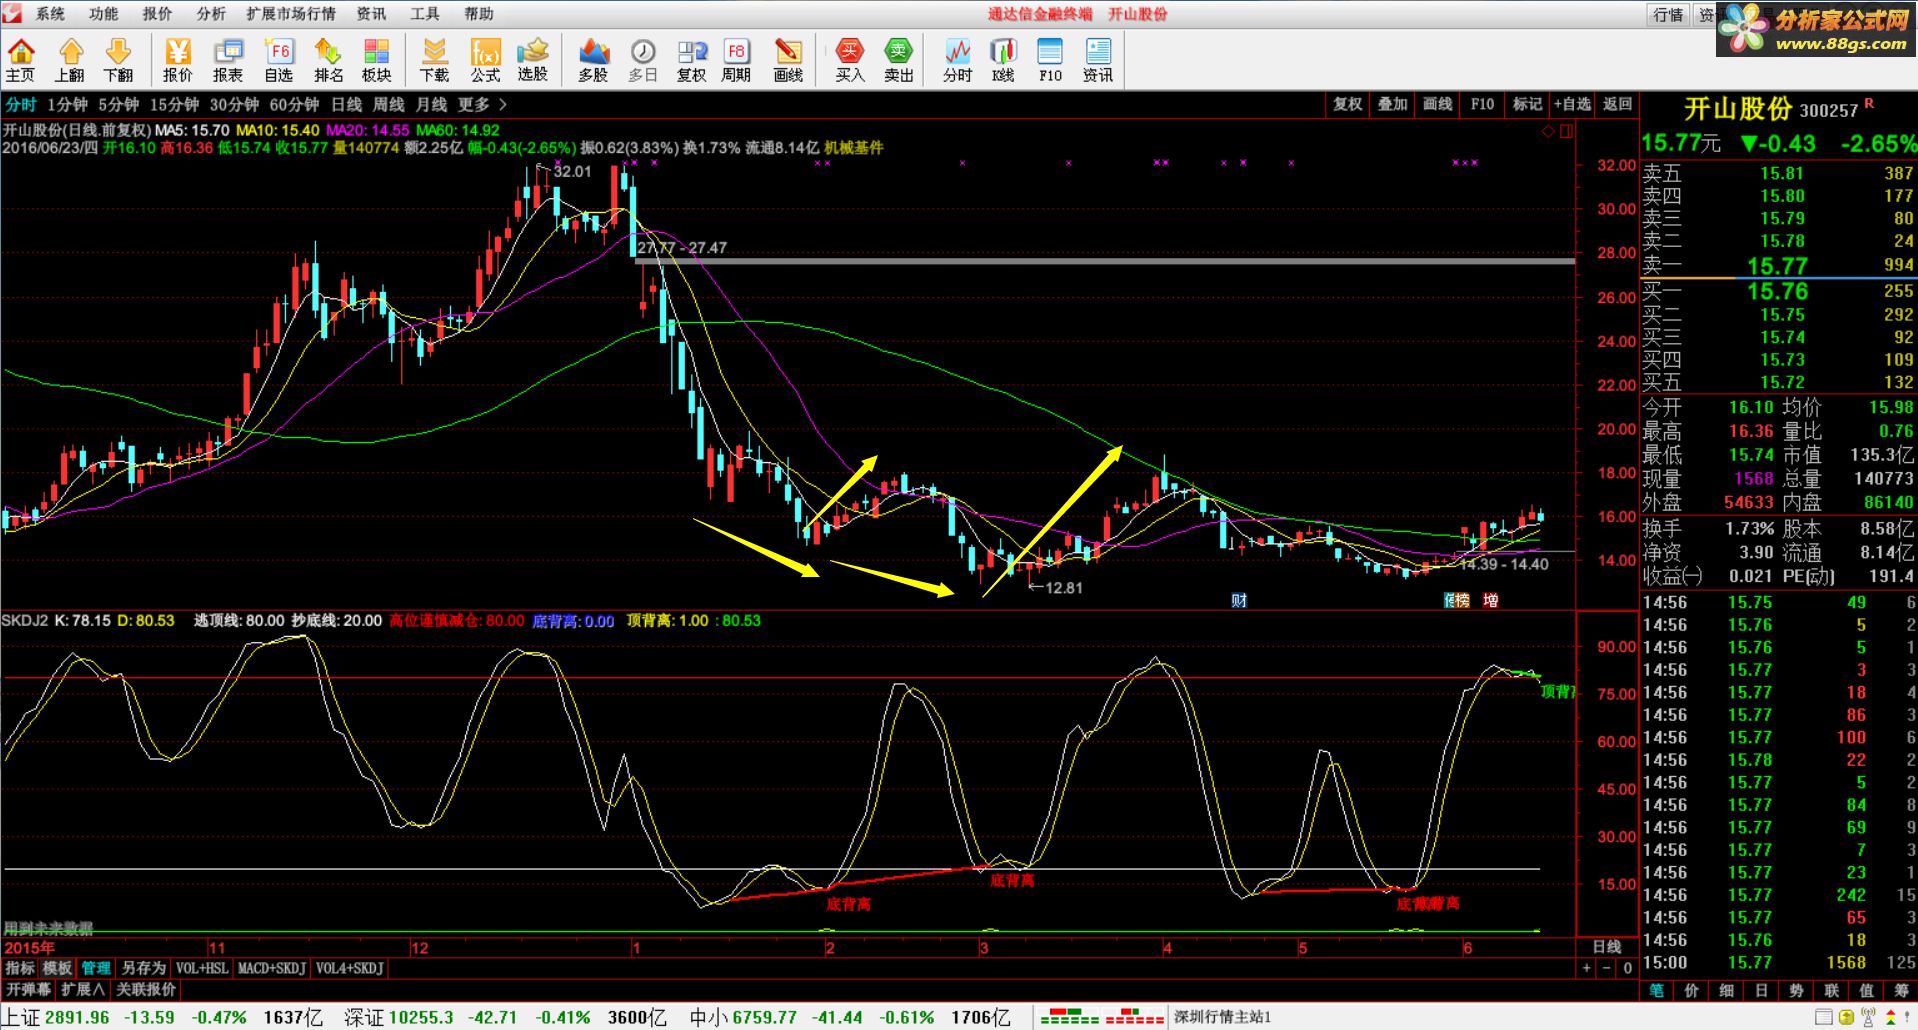1918x1030 pixels.
Task: Open the 报表 reports icon
Action: tap(228, 60)
